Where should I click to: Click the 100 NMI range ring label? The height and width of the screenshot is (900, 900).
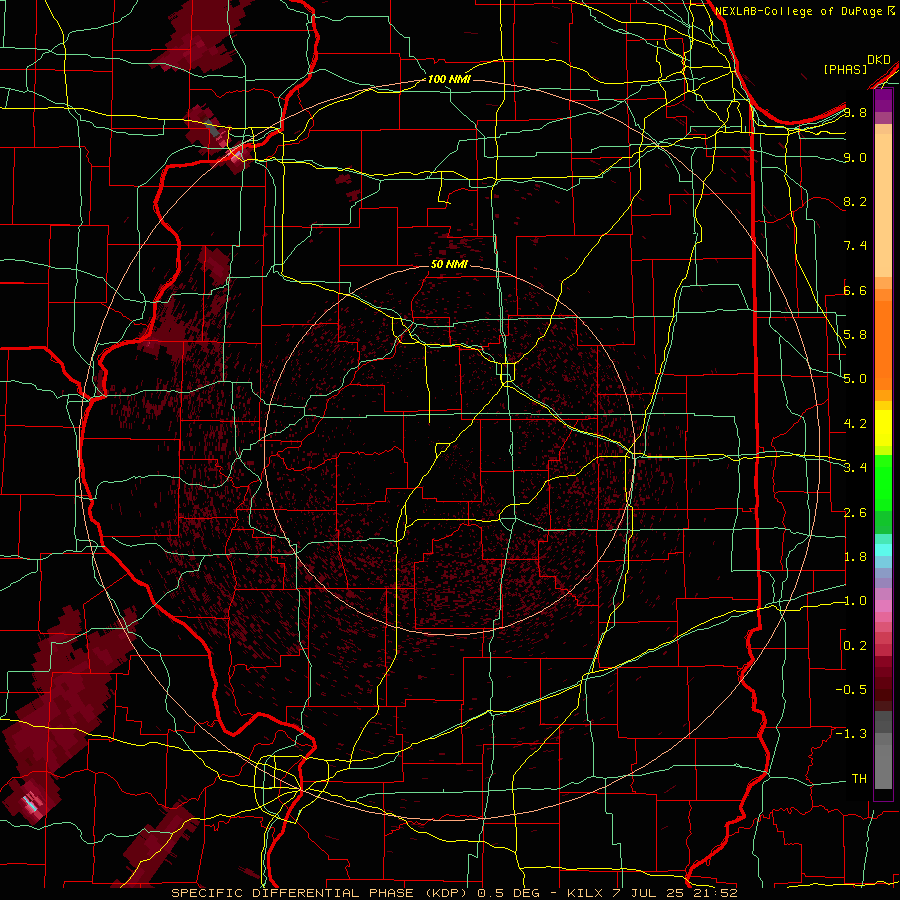(449, 79)
